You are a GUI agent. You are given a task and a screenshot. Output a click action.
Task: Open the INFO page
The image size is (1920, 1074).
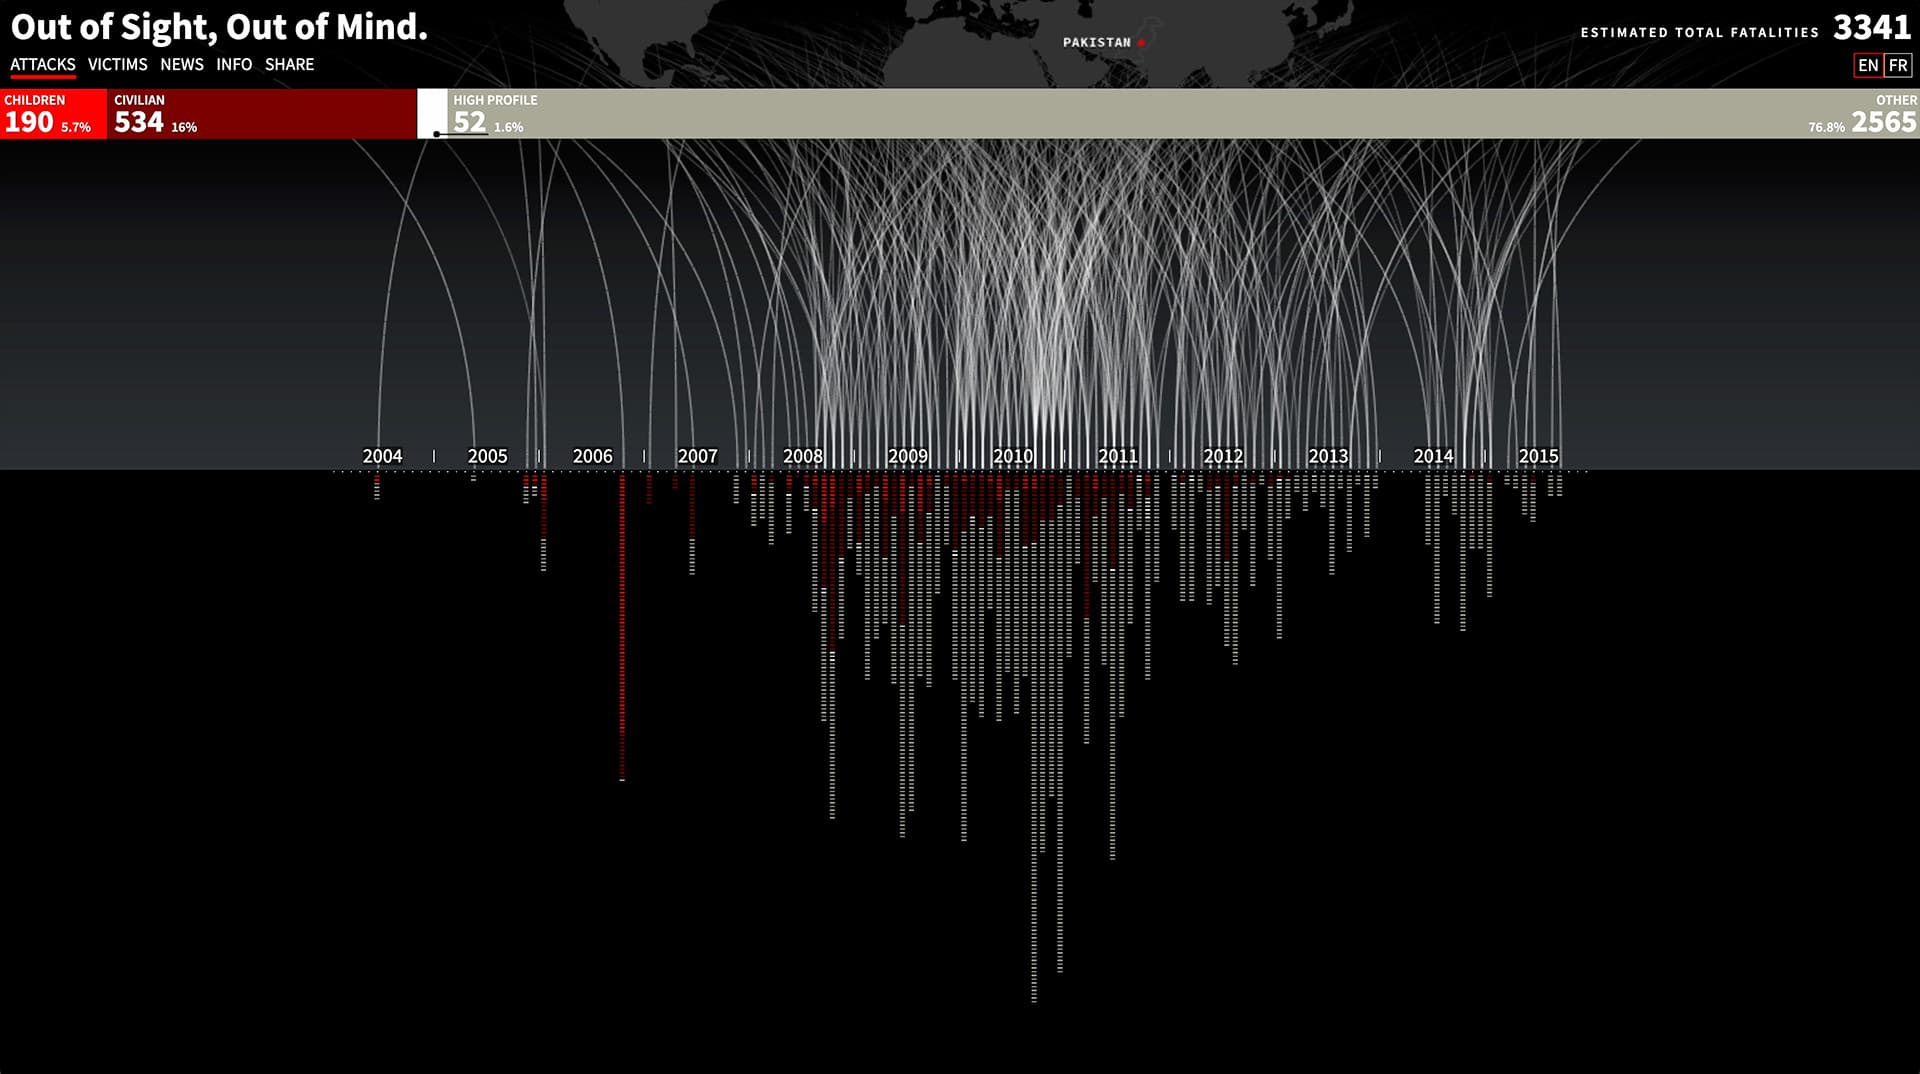234,64
